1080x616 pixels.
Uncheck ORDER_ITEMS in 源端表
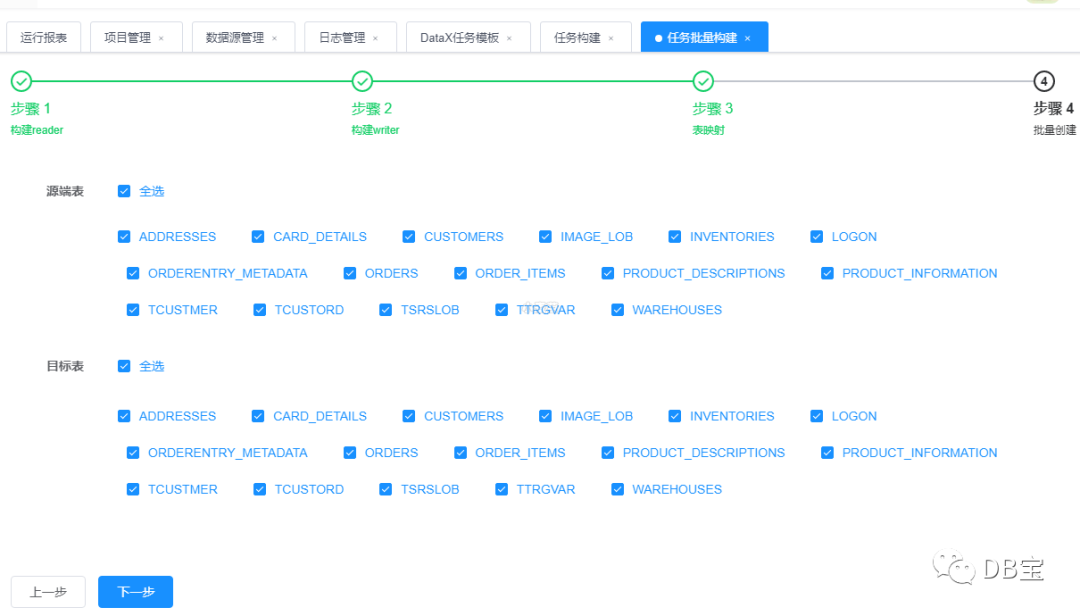pos(460,273)
